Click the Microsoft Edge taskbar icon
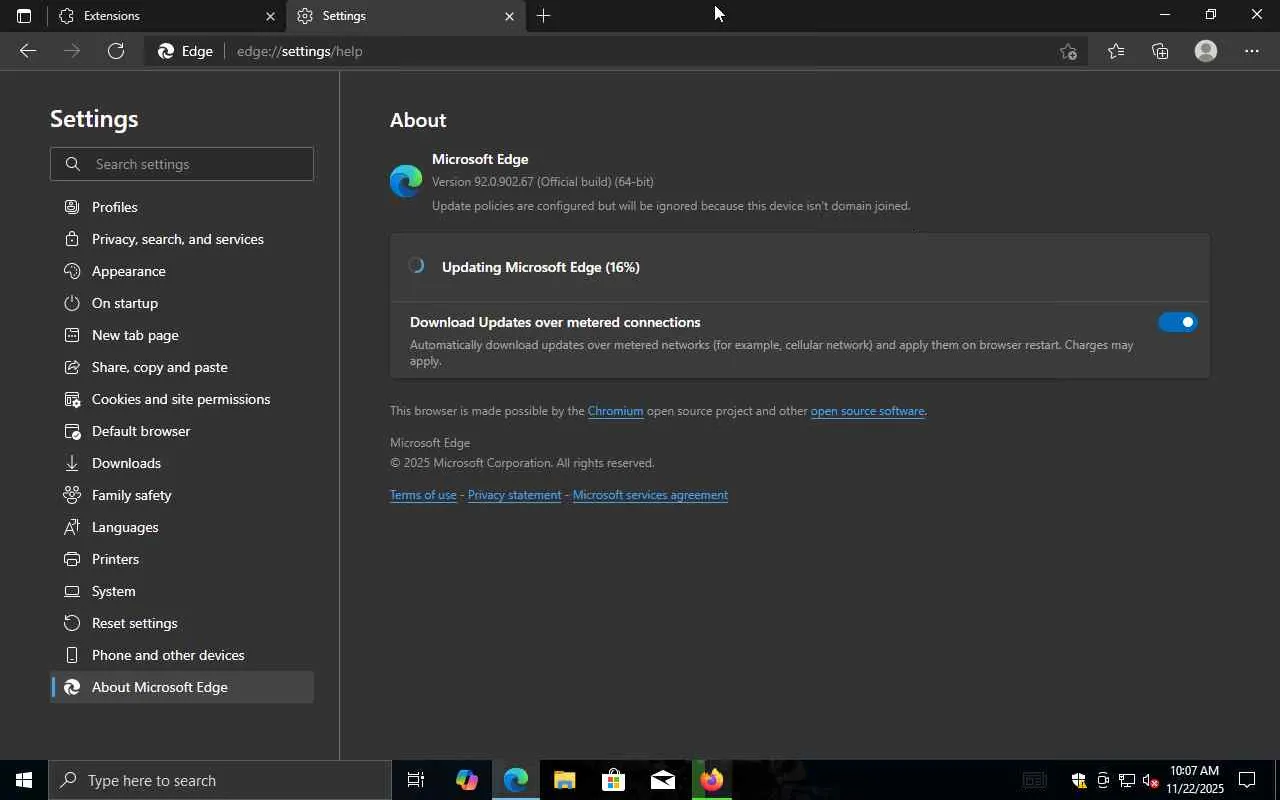Image resolution: width=1280 pixels, height=800 pixels. coord(516,780)
